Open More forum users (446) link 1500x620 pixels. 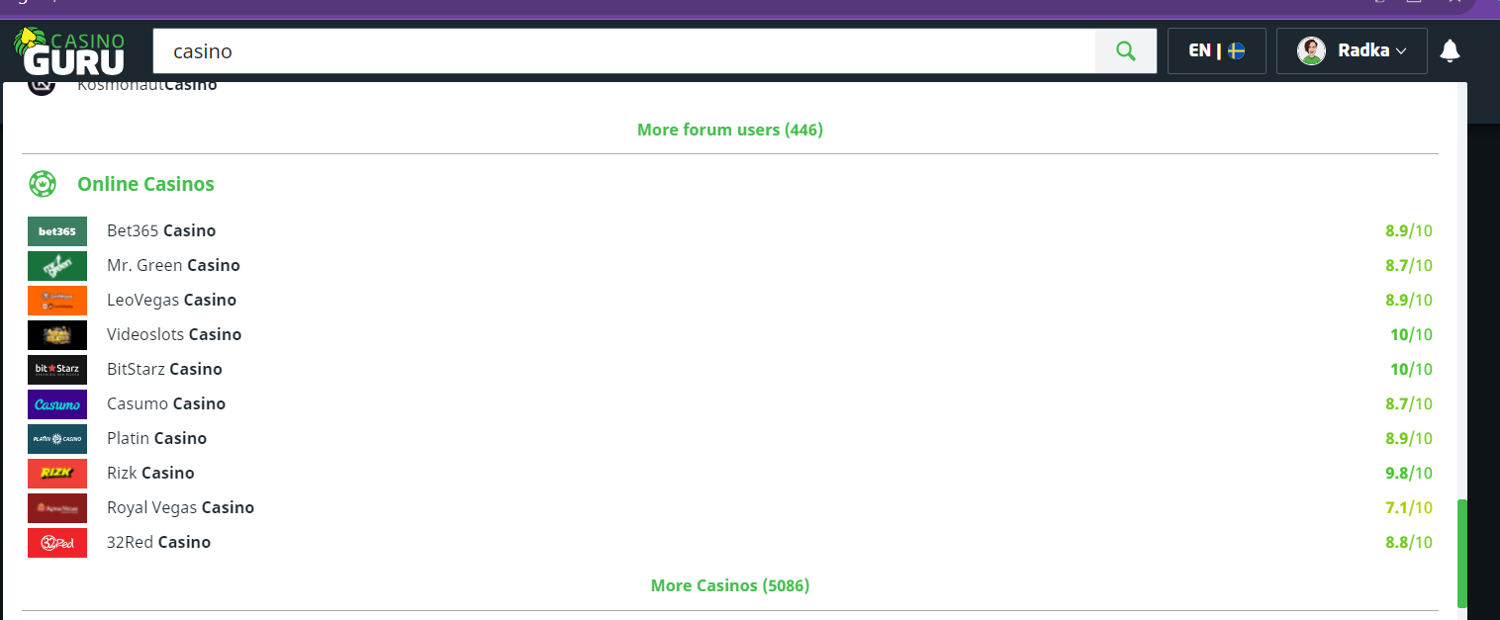(730, 130)
